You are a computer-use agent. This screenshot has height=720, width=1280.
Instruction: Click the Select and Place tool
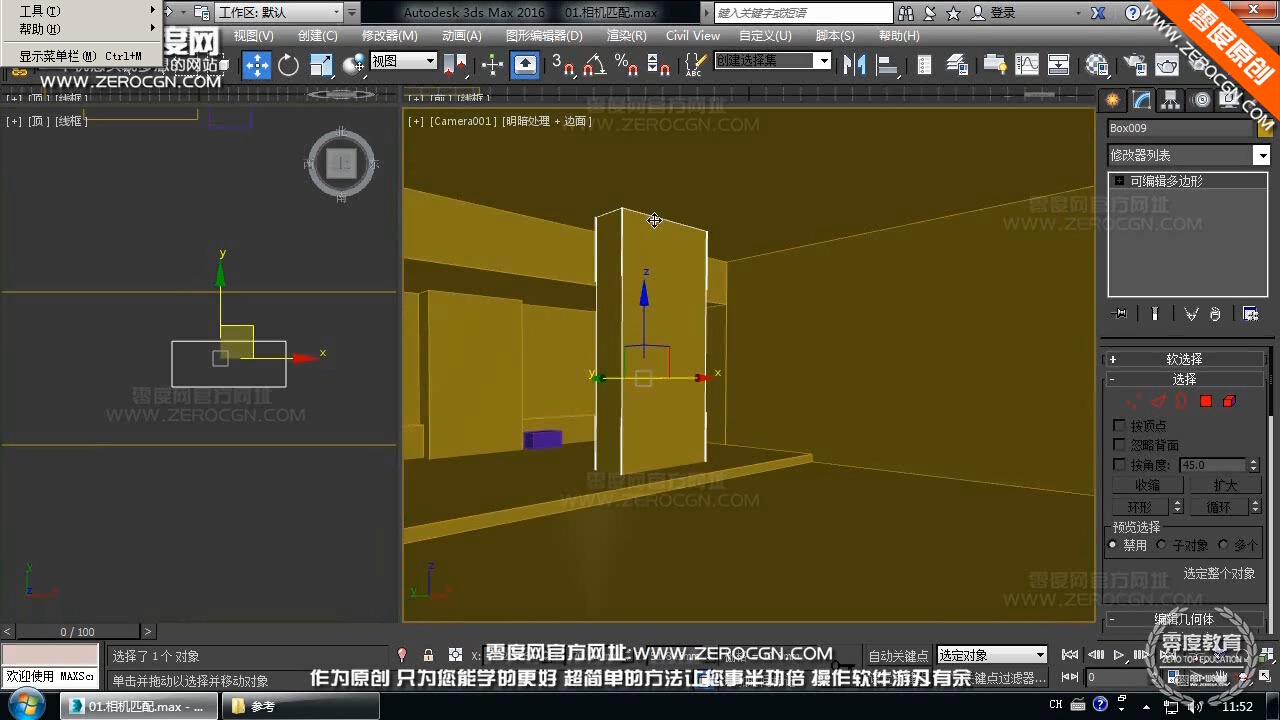353,65
